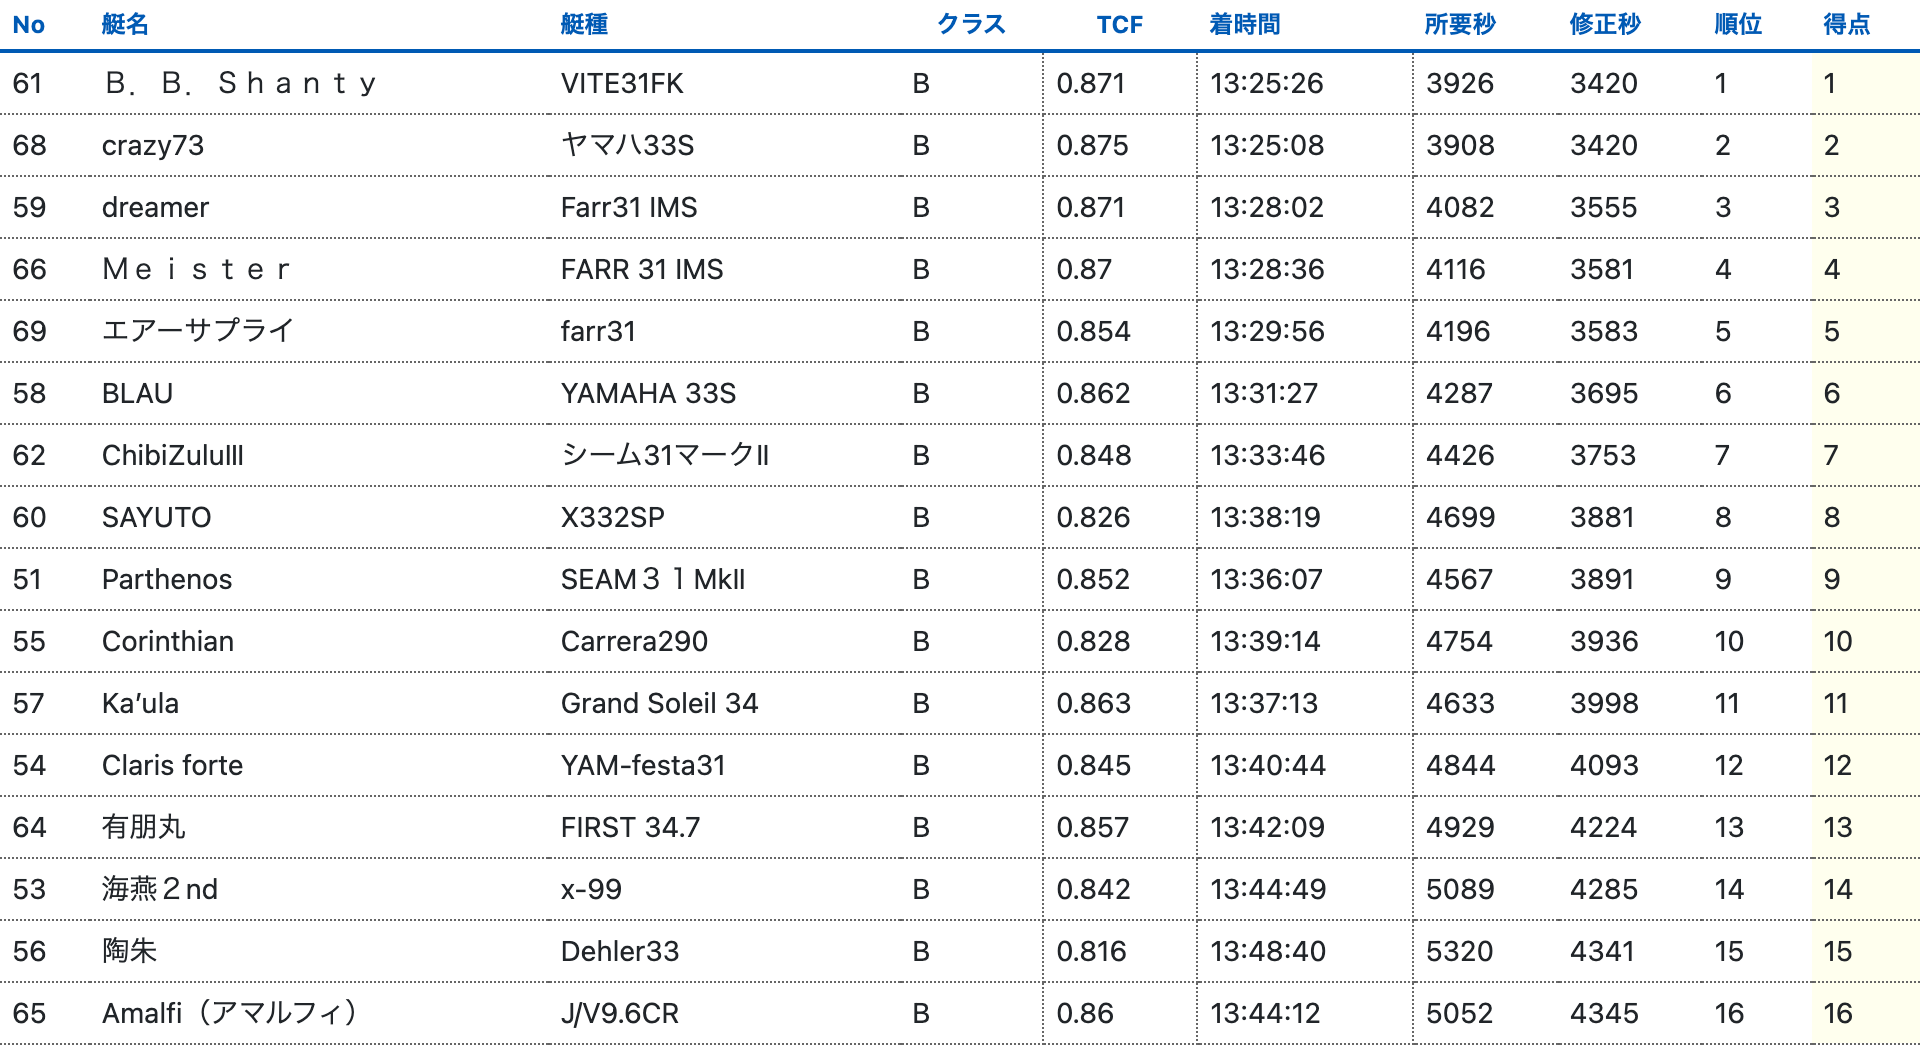Click the 修正秒 column header
Screen dimensions: 1920x1059
coord(1605,25)
